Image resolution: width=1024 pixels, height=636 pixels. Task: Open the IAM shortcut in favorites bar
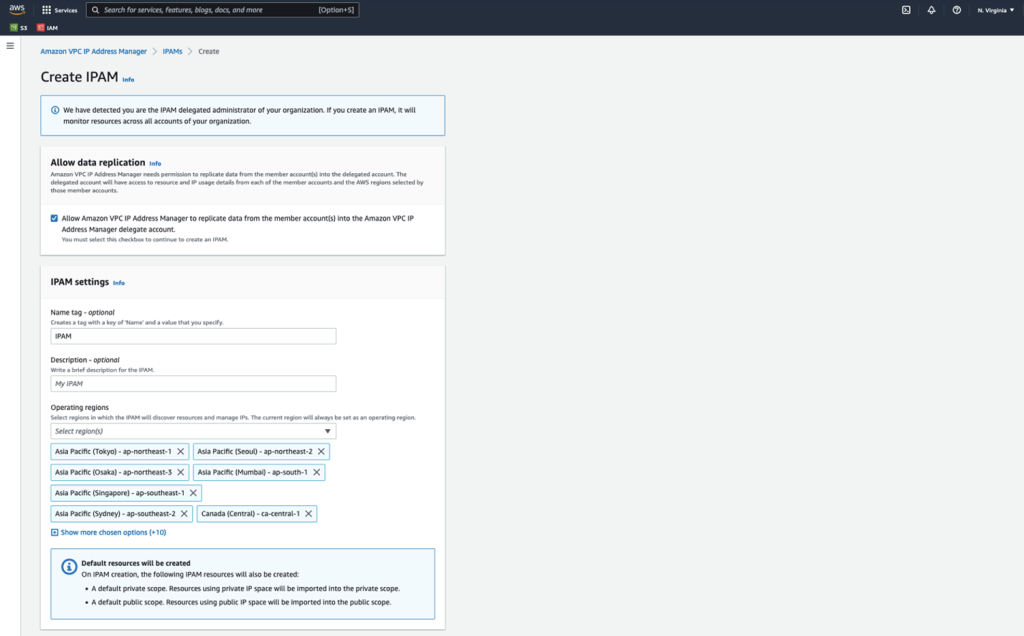(x=48, y=27)
